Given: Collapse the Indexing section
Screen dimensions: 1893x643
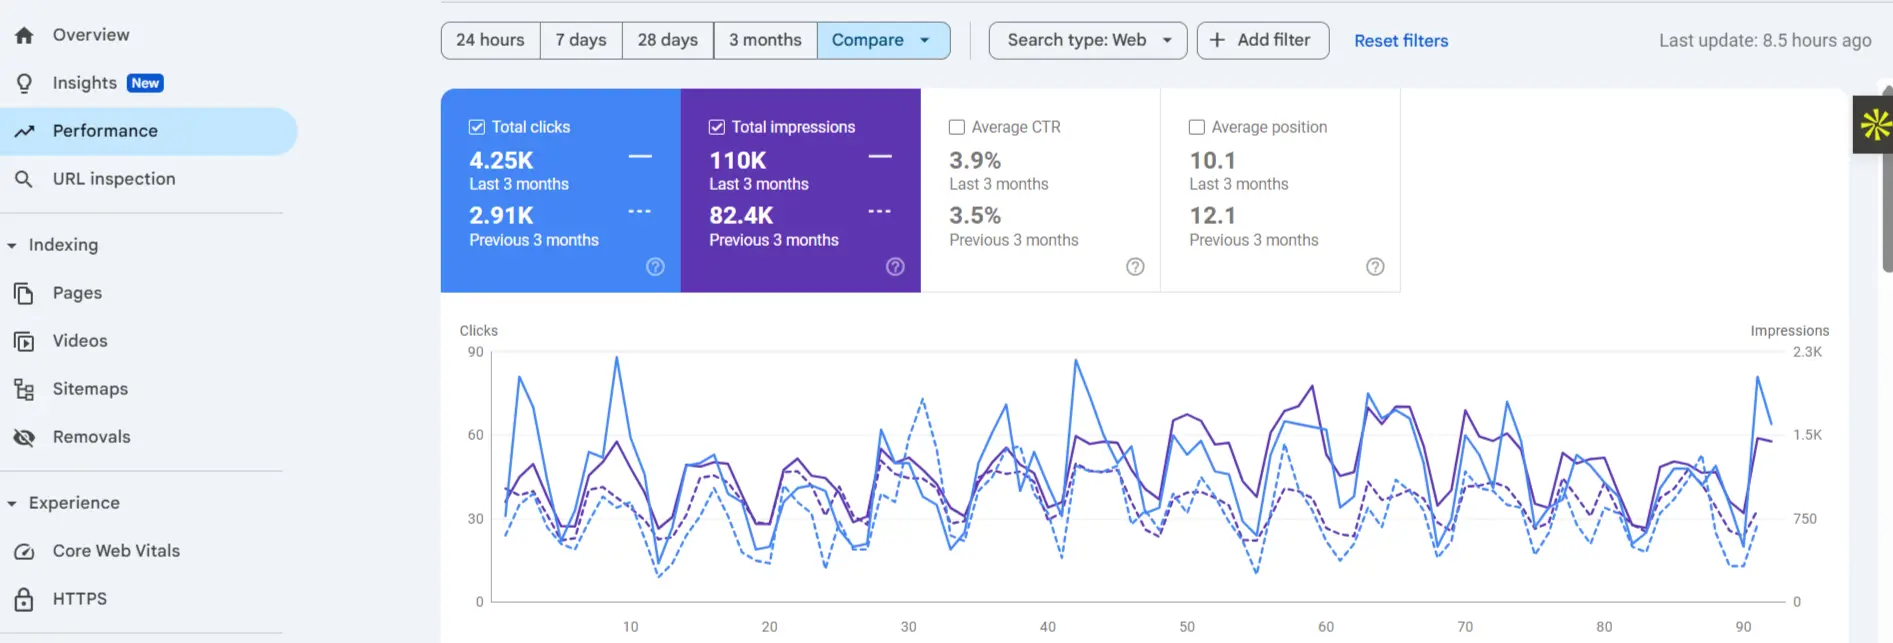Looking at the screenshot, I should [12, 245].
